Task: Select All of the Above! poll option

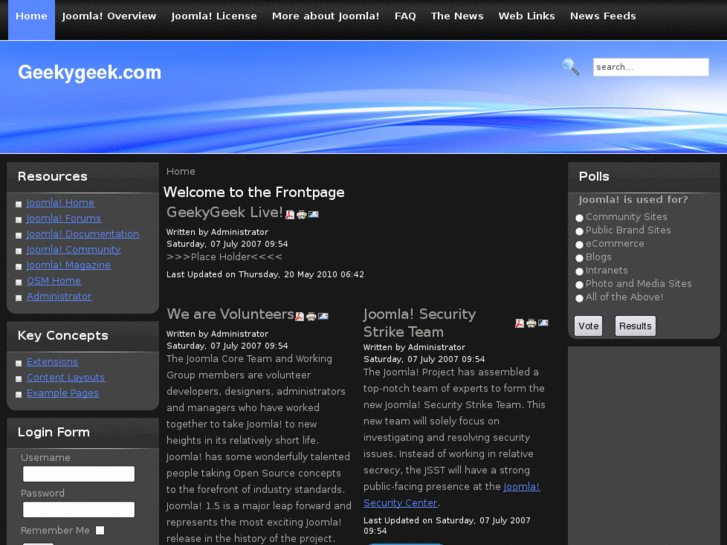Action: pyautogui.click(x=579, y=298)
